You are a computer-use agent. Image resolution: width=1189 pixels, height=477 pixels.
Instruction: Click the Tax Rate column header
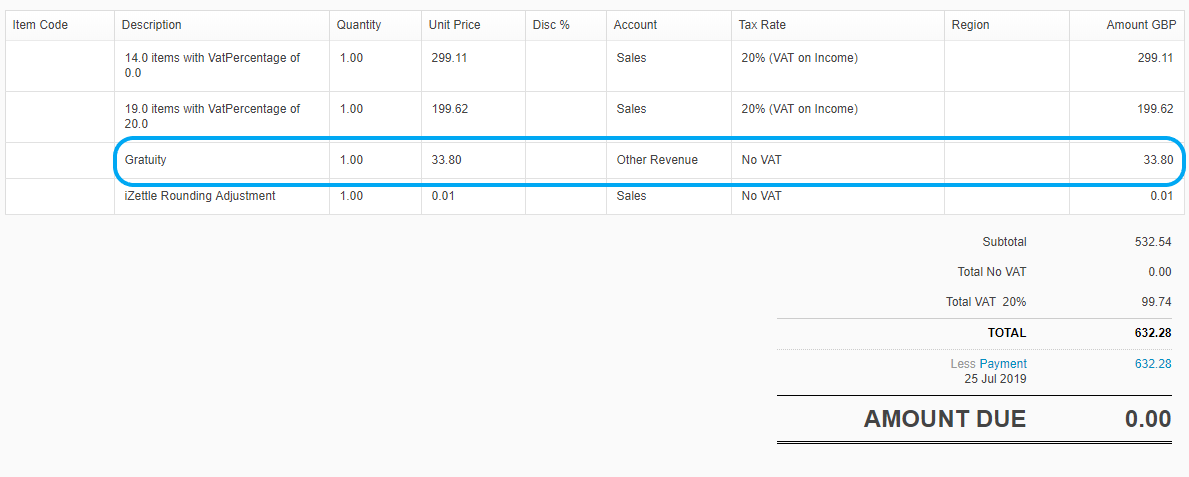tap(763, 25)
